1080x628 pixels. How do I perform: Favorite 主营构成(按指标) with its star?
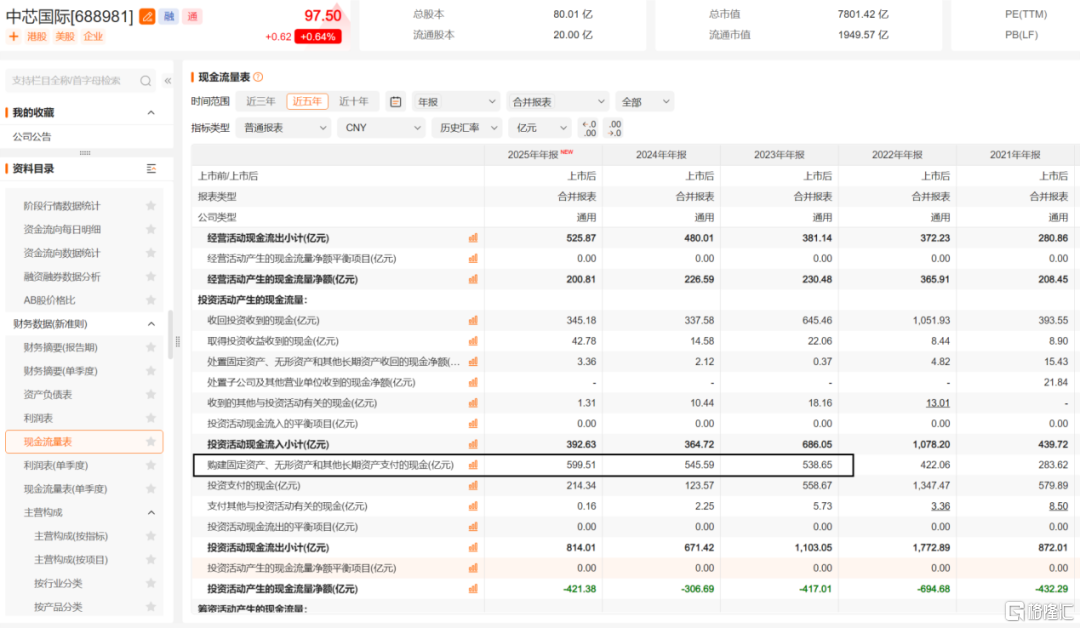151,536
